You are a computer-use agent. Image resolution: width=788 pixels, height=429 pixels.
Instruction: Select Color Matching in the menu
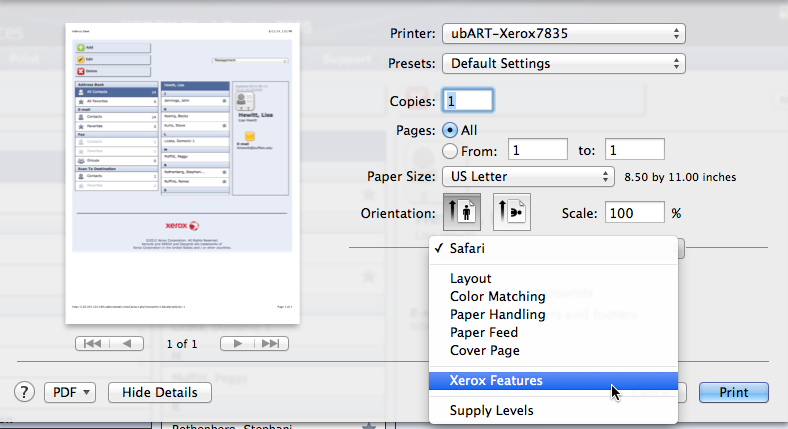pyautogui.click(x=498, y=296)
